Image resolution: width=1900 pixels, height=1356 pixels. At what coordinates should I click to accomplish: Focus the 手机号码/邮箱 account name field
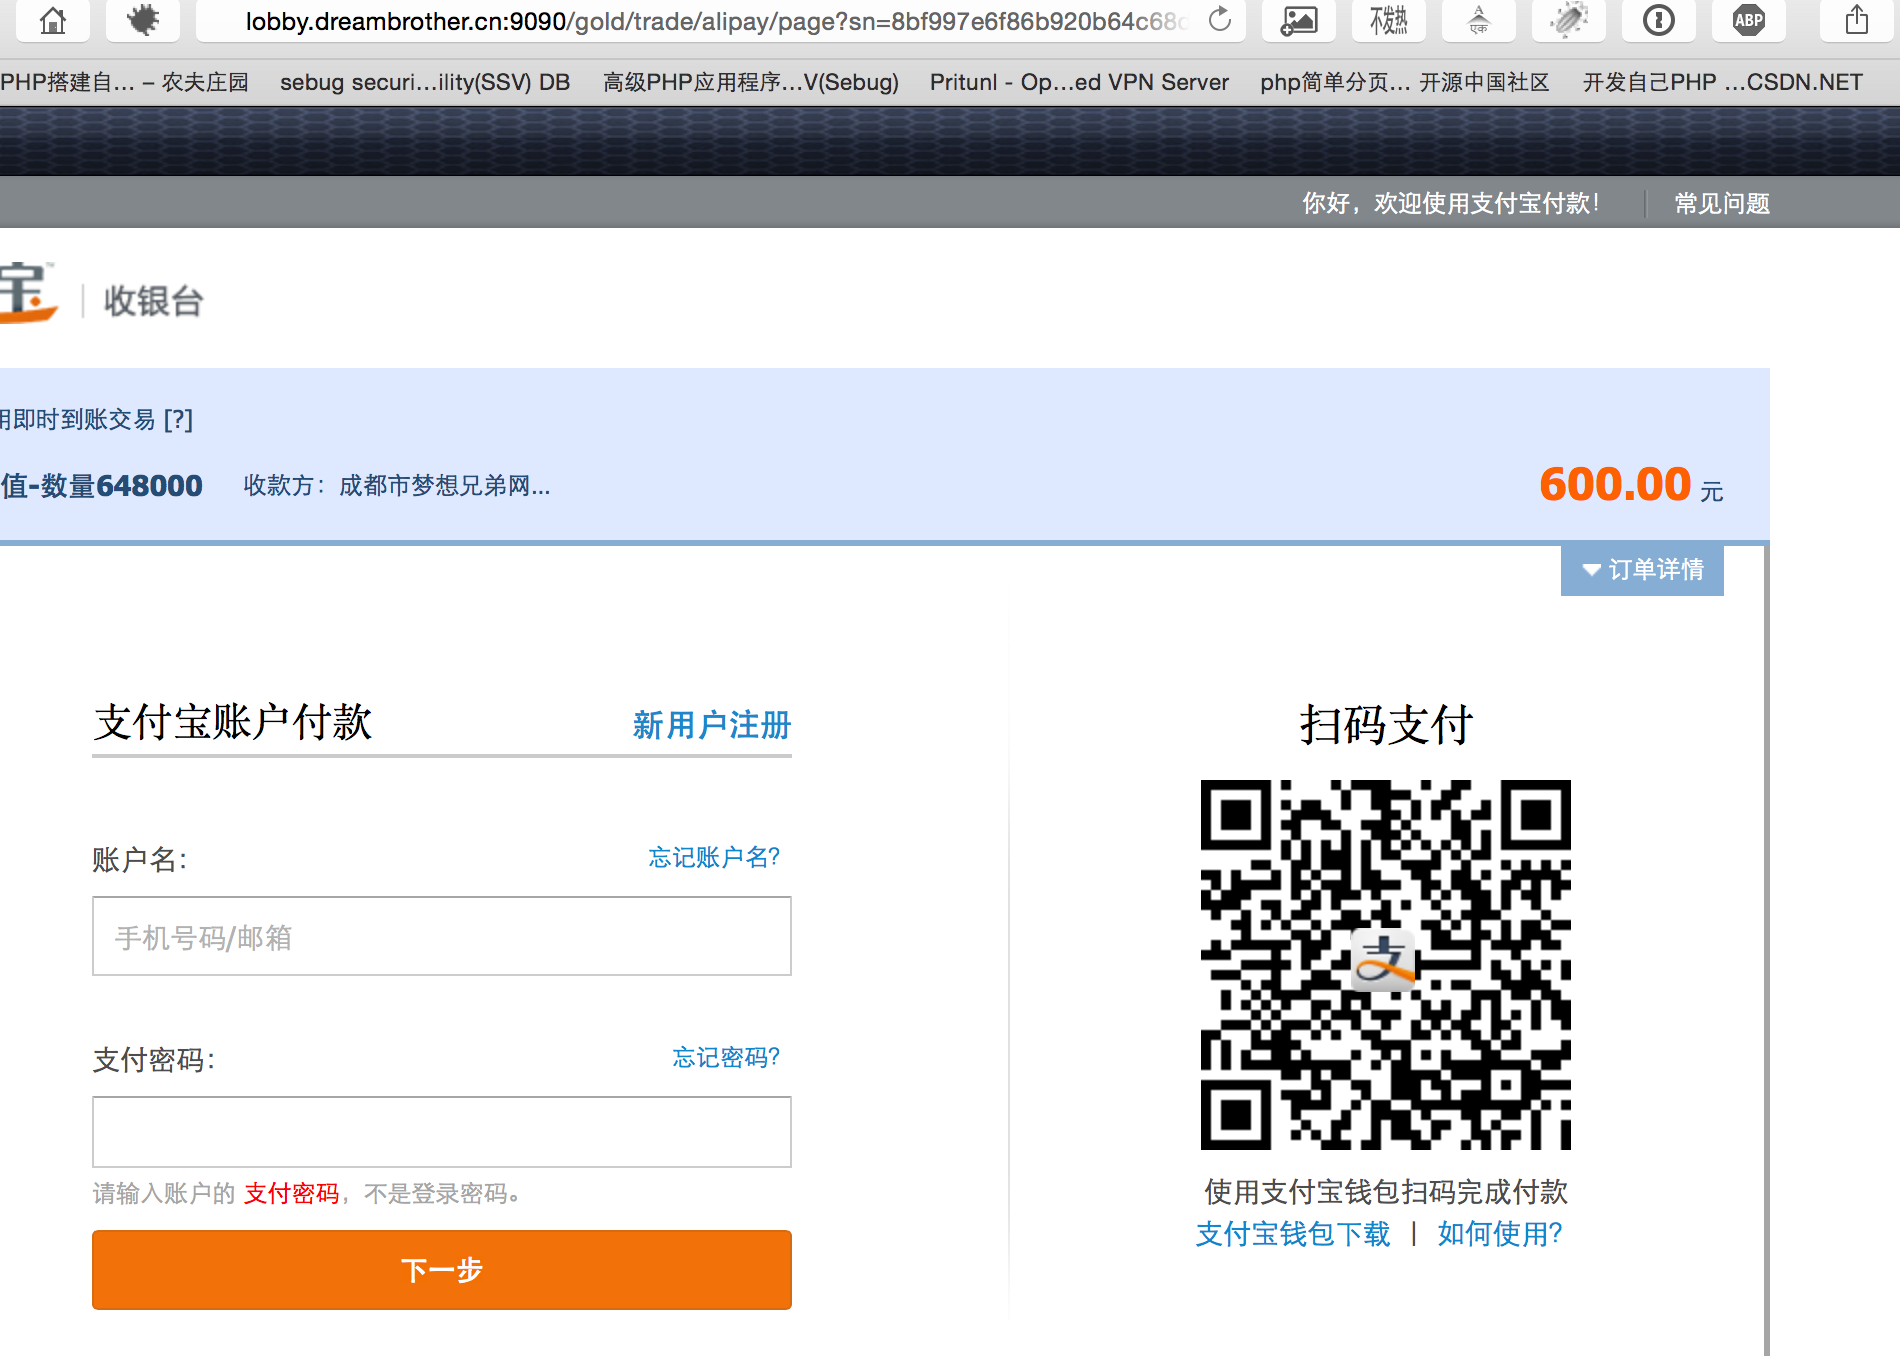[x=442, y=936]
